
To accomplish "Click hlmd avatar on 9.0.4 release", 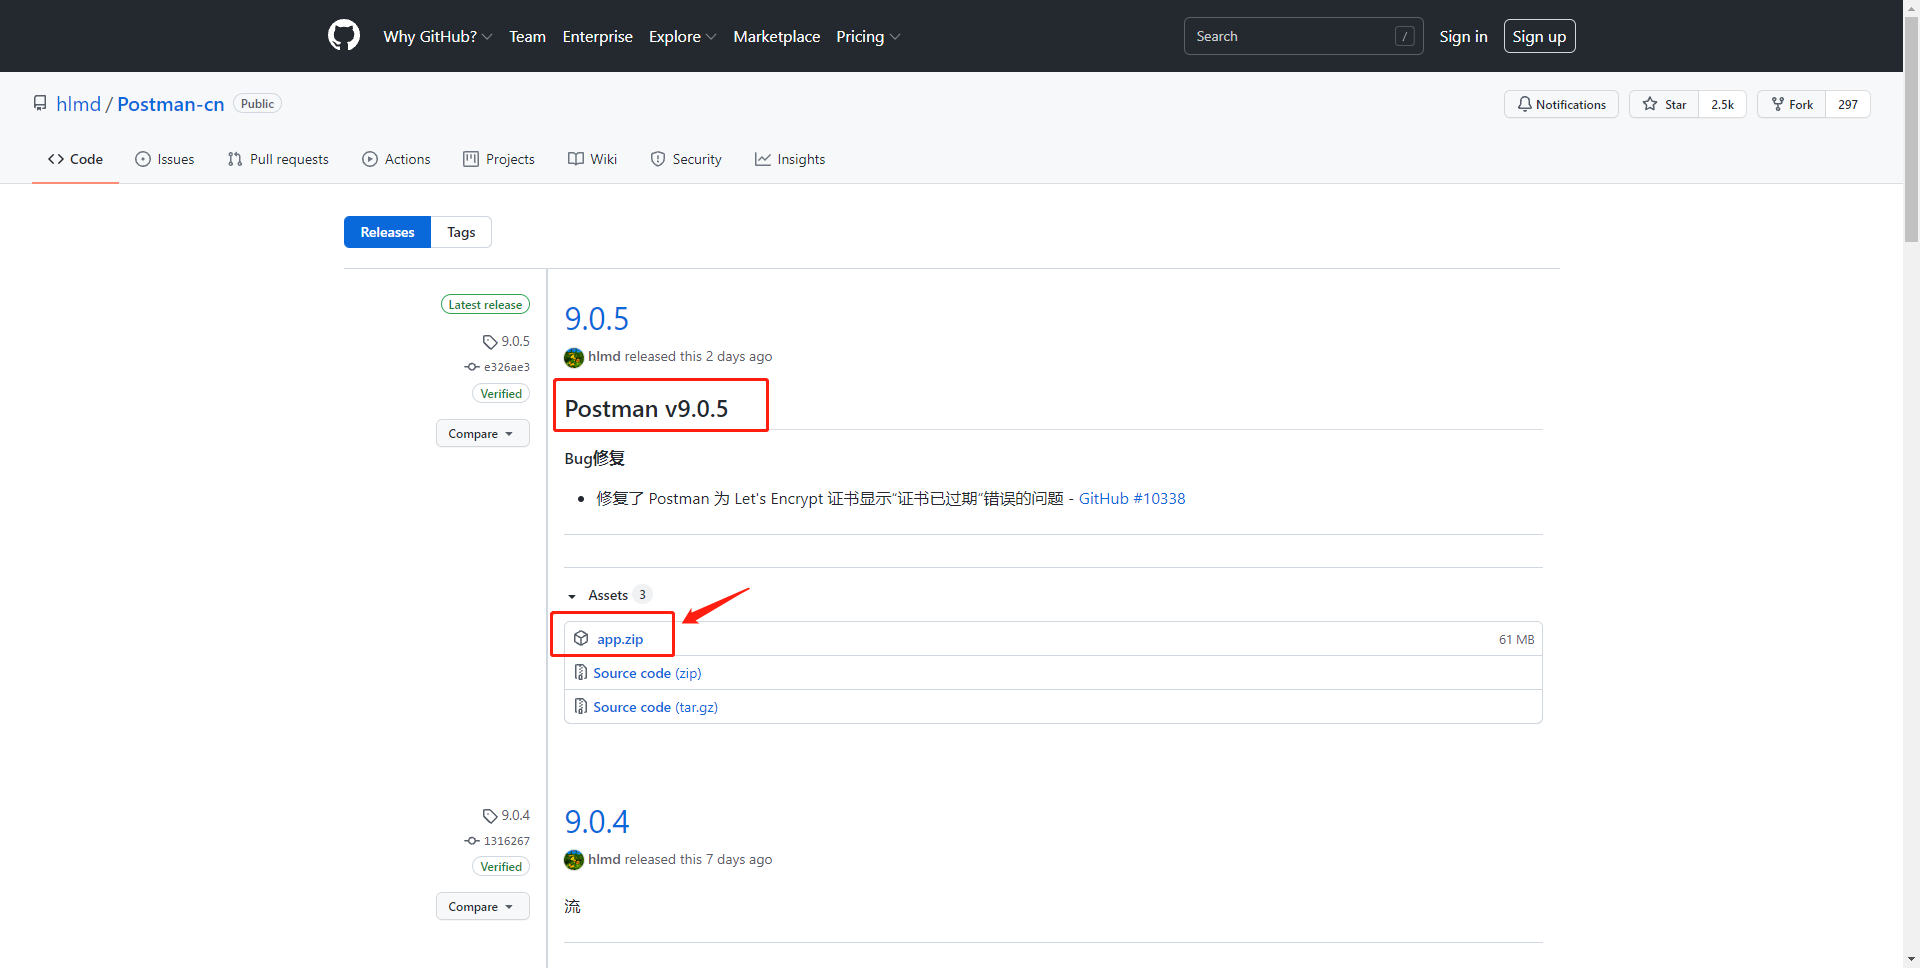I will 574,860.
